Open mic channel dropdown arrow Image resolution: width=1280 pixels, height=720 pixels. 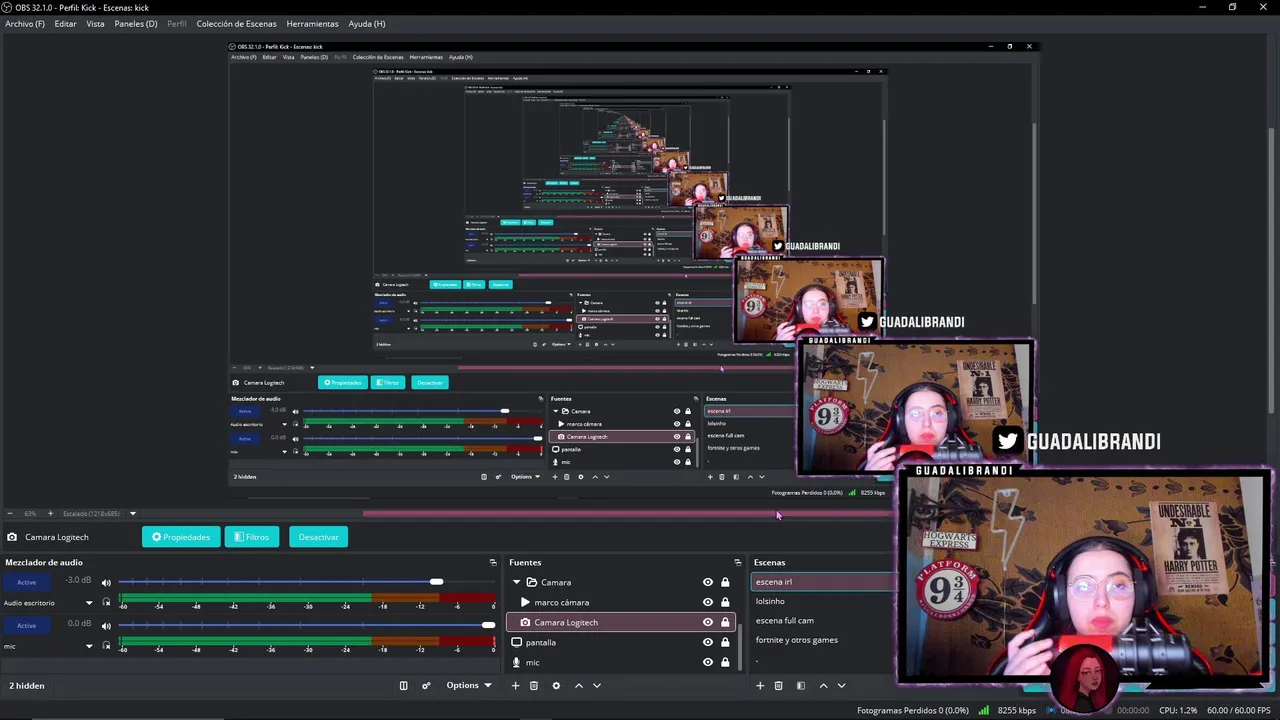point(89,646)
